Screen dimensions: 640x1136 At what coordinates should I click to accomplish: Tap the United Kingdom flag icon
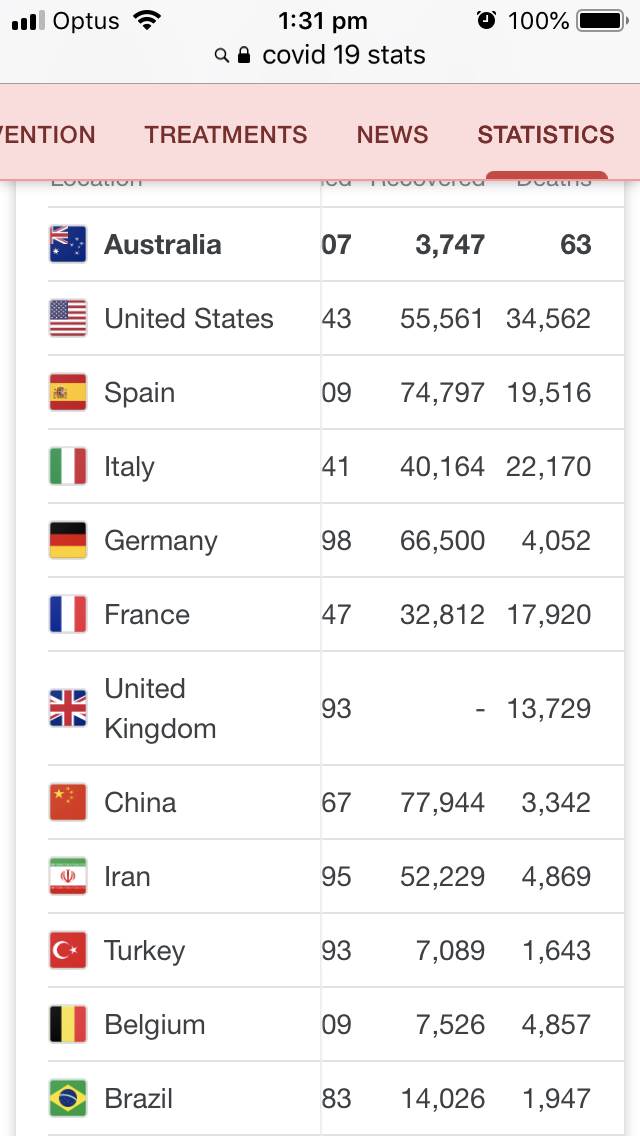tap(68, 709)
